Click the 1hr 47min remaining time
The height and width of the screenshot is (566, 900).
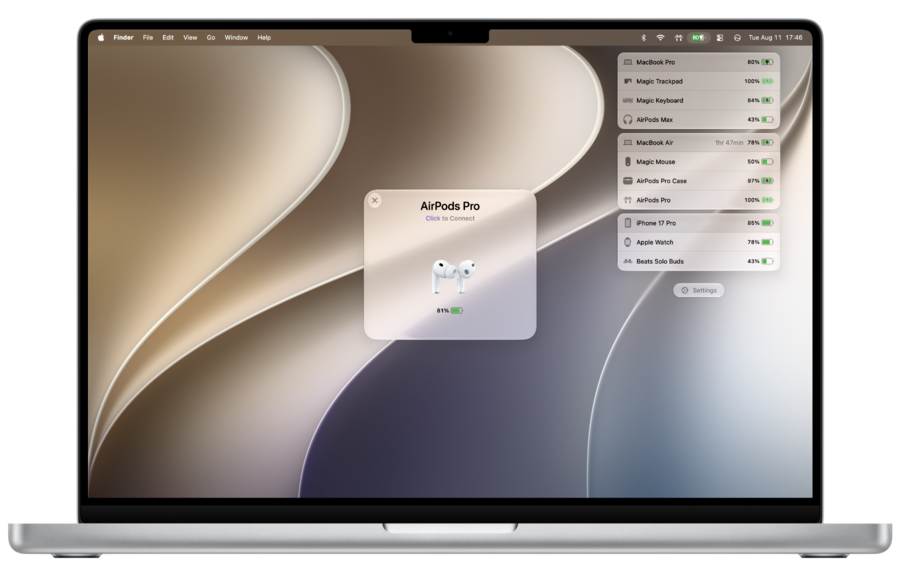pos(729,142)
